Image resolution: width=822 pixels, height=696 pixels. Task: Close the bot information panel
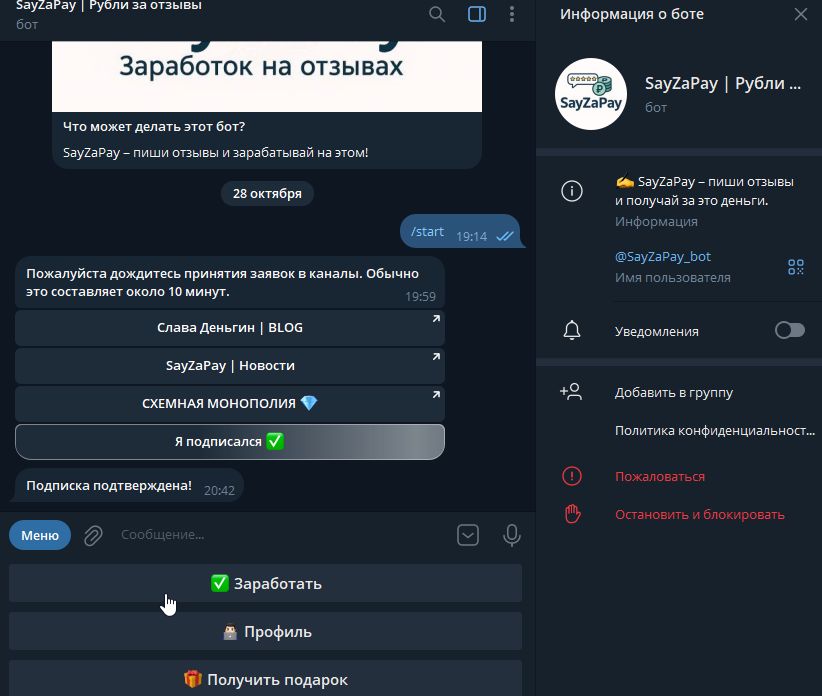click(801, 14)
